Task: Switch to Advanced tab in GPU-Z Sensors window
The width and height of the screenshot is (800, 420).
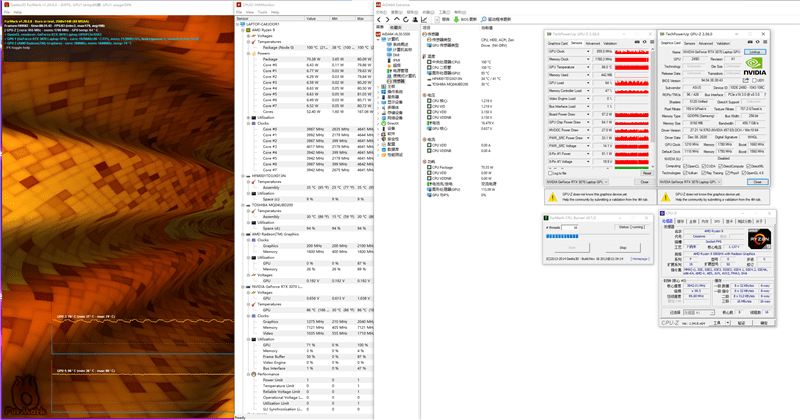Action: point(592,43)
